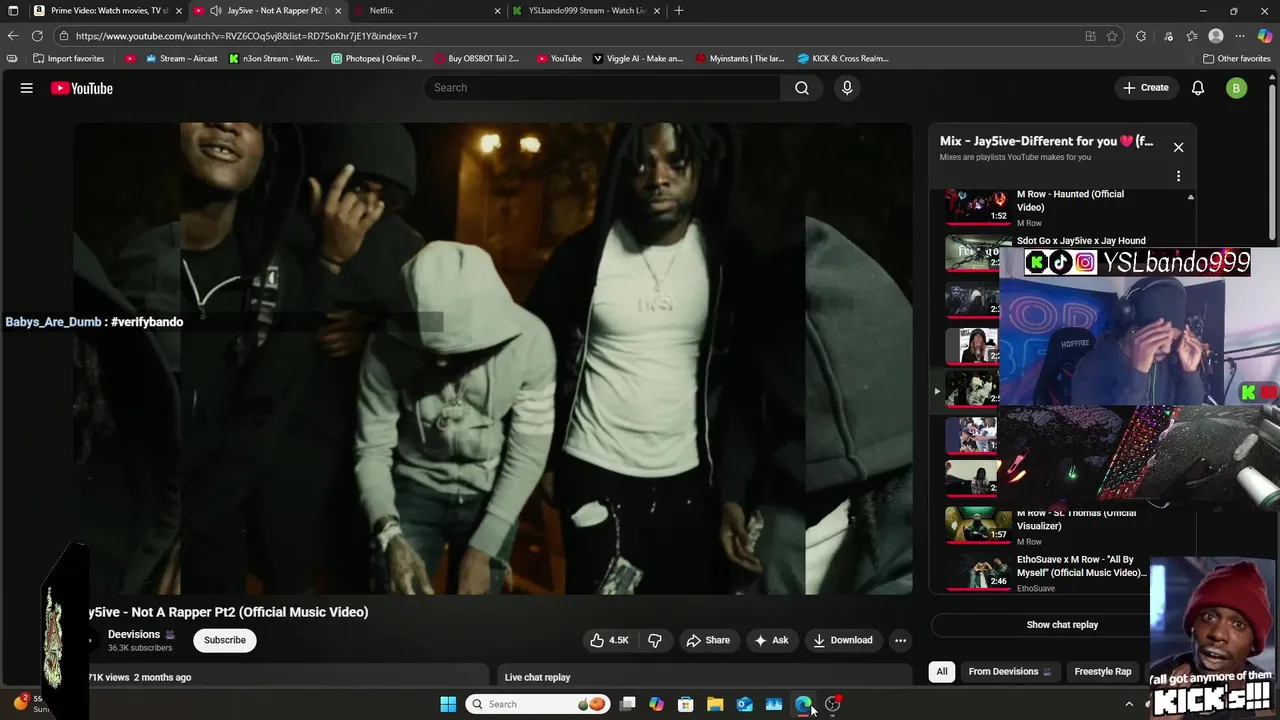
Task: Download the video
Action: (x=842, y=640)
